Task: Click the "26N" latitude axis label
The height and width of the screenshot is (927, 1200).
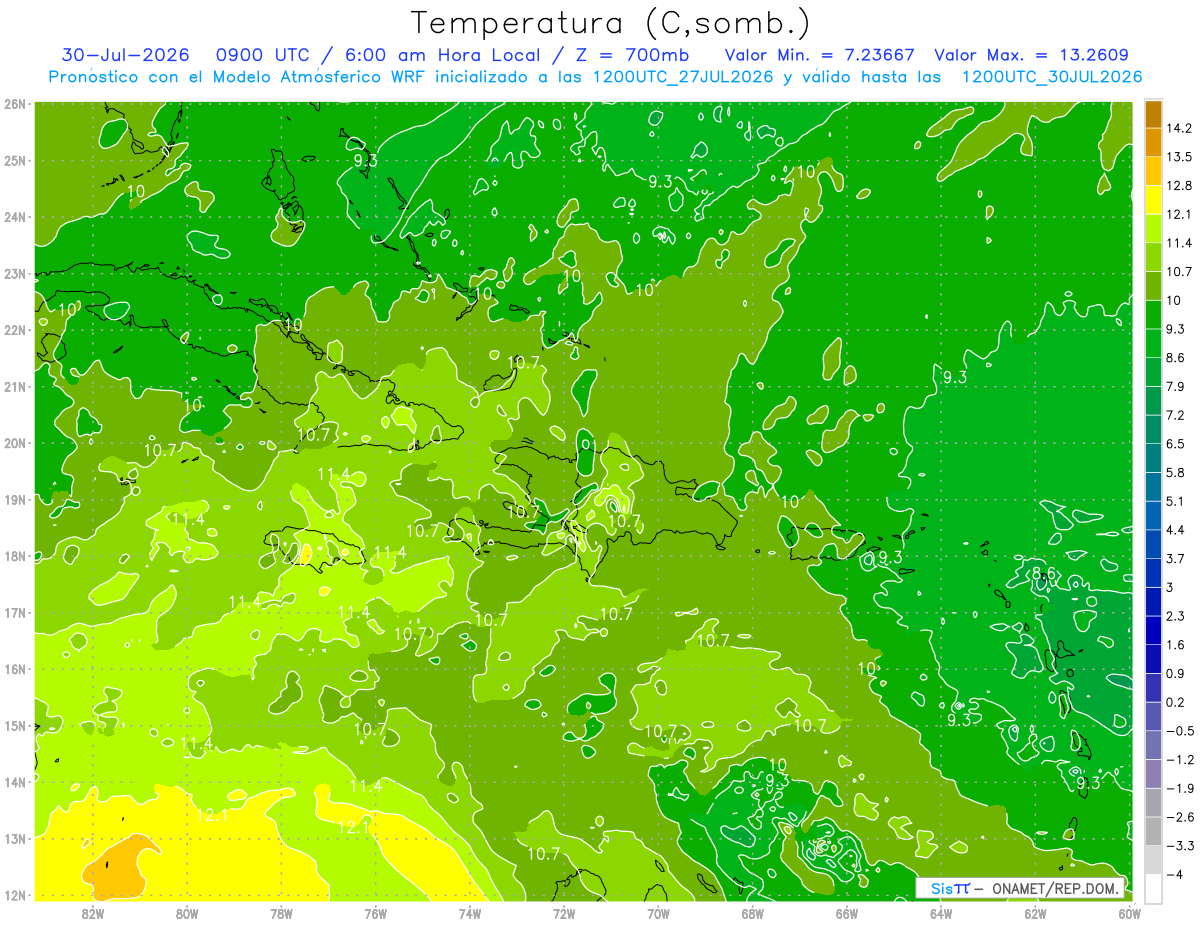Action: pyautogui.click(x=14, y=103)
